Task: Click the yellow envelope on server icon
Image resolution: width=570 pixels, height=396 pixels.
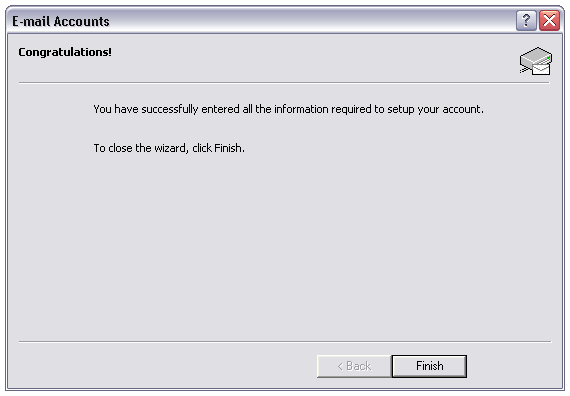Action: point(541,69)
